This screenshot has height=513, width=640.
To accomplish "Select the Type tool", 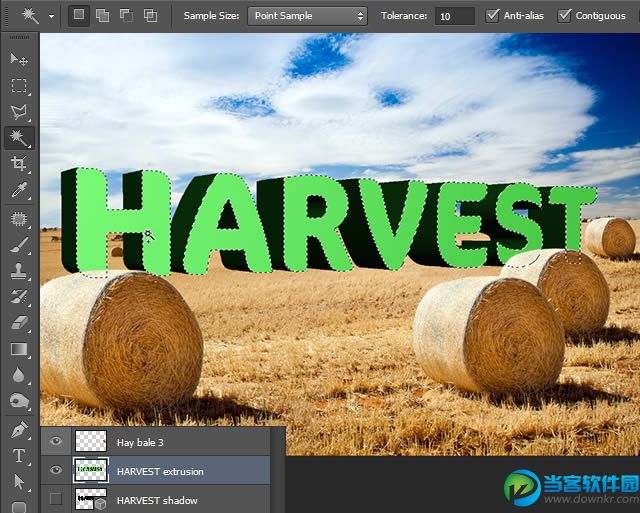I will pos(19,456).
